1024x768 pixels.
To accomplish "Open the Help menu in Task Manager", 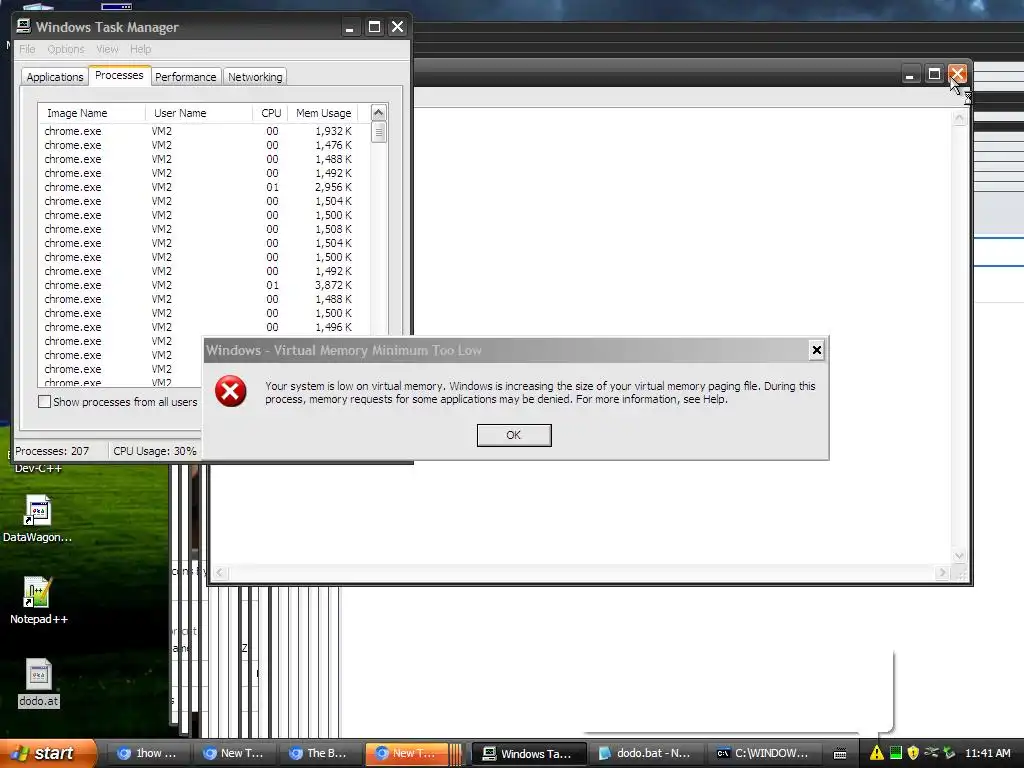I will (x=140, y=49).
